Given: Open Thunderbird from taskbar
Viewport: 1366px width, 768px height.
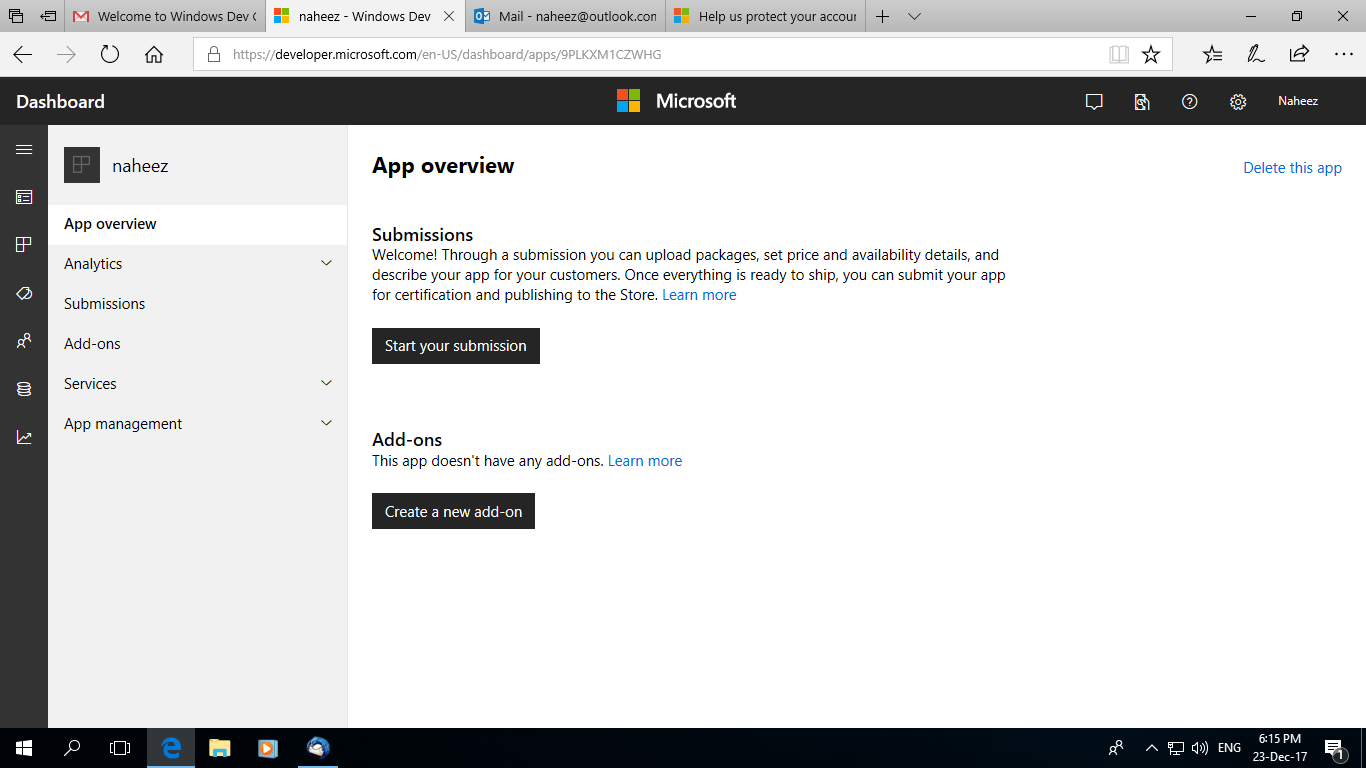Looking at the screenshot, I should pyautogui.click(x=318, y=747).
